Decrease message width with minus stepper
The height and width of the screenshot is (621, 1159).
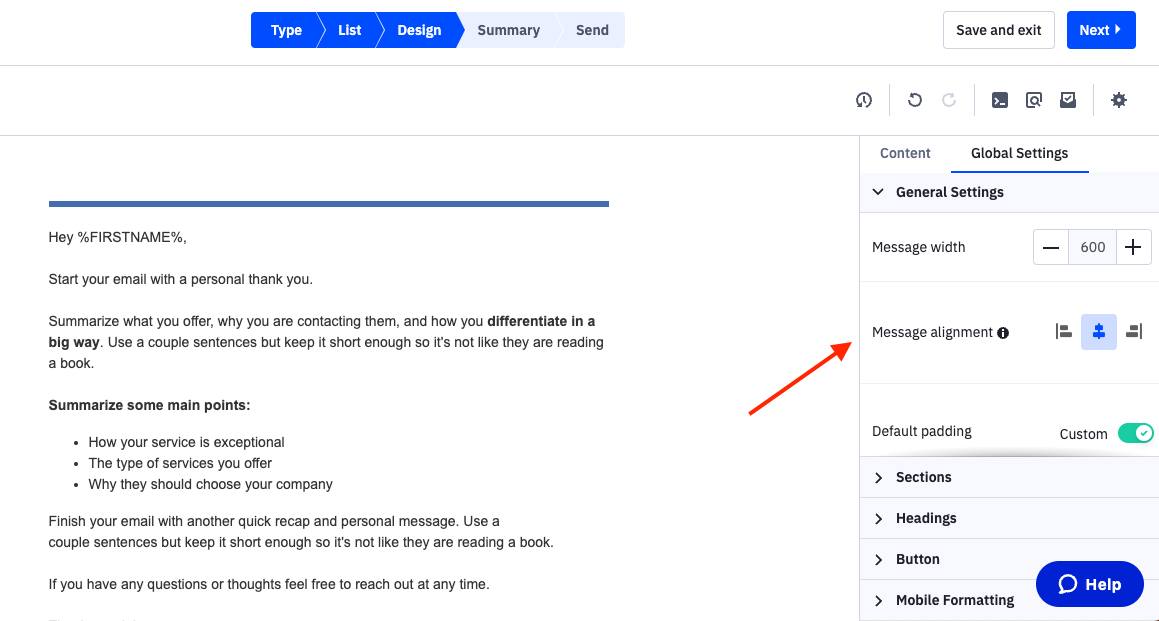click(x=1051, y=247)
